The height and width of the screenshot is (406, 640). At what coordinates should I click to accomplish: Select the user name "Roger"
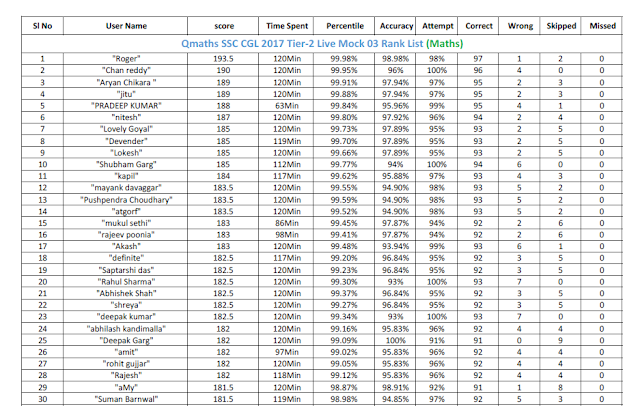[126, 59]
